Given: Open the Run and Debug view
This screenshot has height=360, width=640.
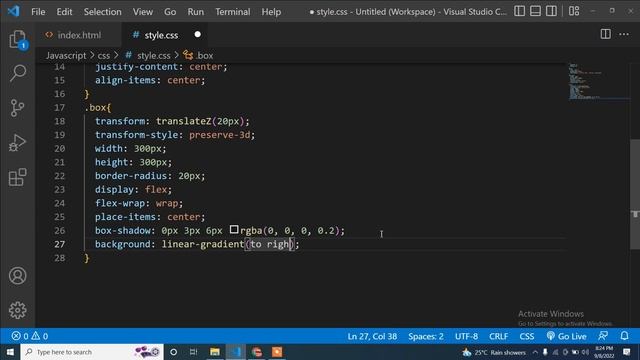Looking at the screenshot, I should (18, 143).
